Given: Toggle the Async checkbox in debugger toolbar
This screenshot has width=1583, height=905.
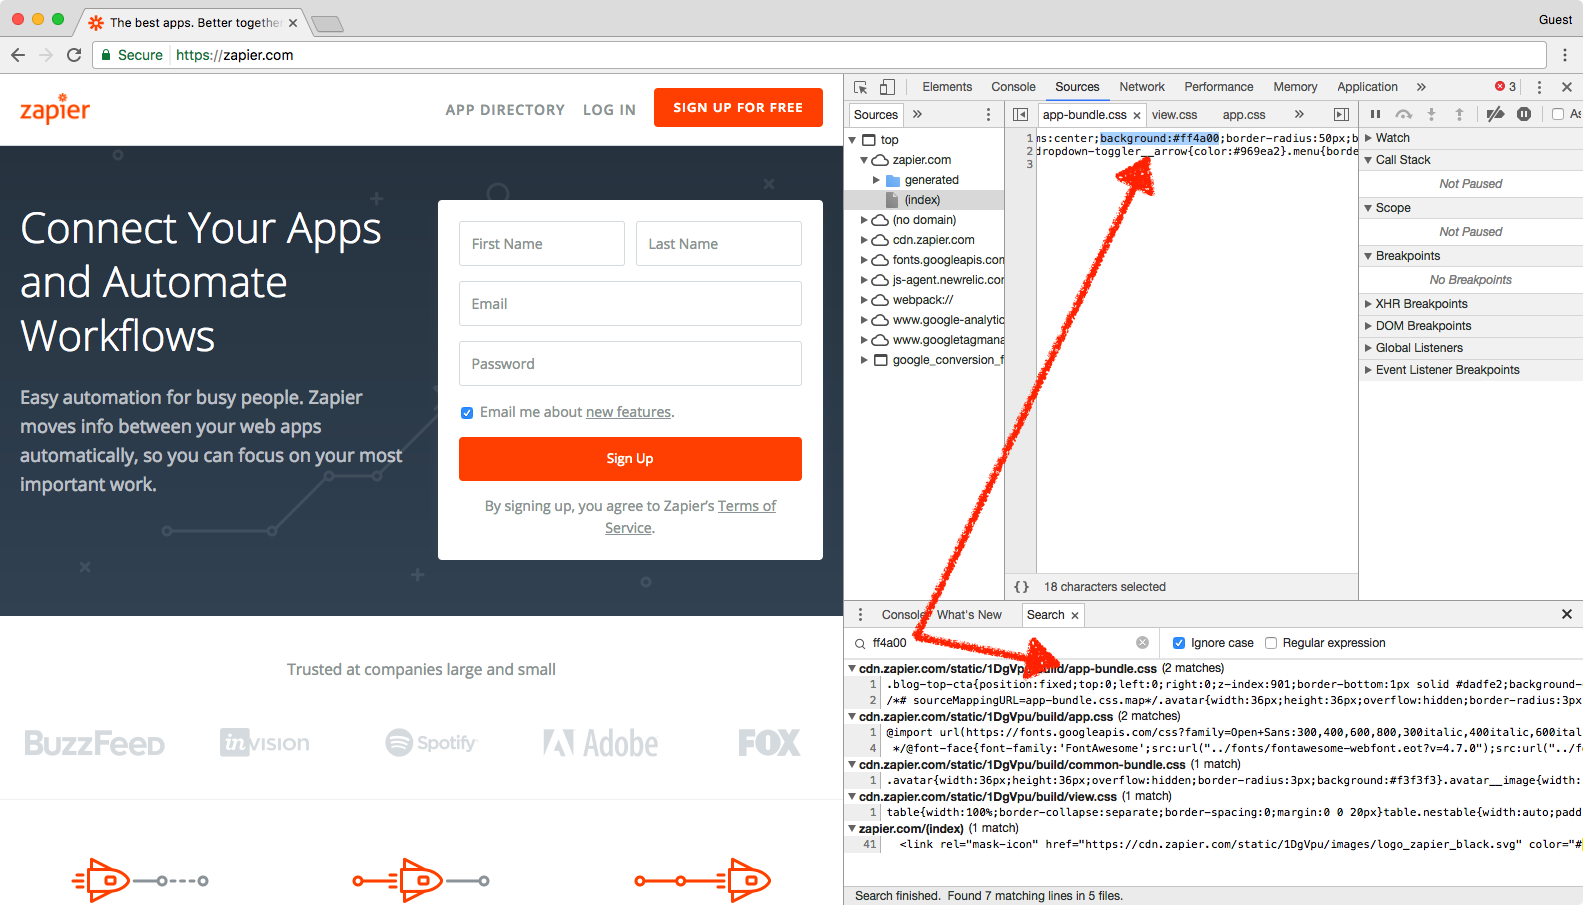Looking at the screenshot, I should [x=1558, y=114].
